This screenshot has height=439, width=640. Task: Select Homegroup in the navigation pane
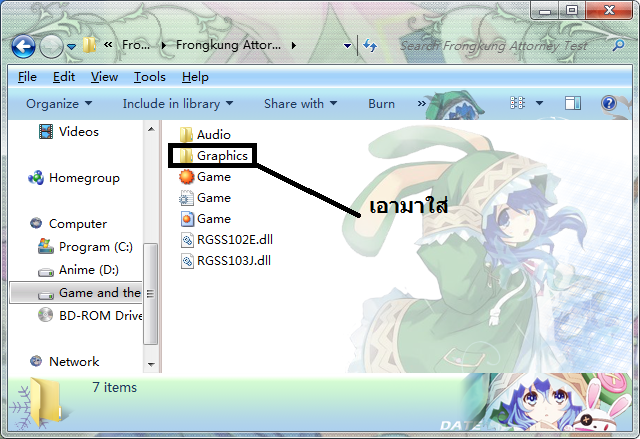click(84, 178)
